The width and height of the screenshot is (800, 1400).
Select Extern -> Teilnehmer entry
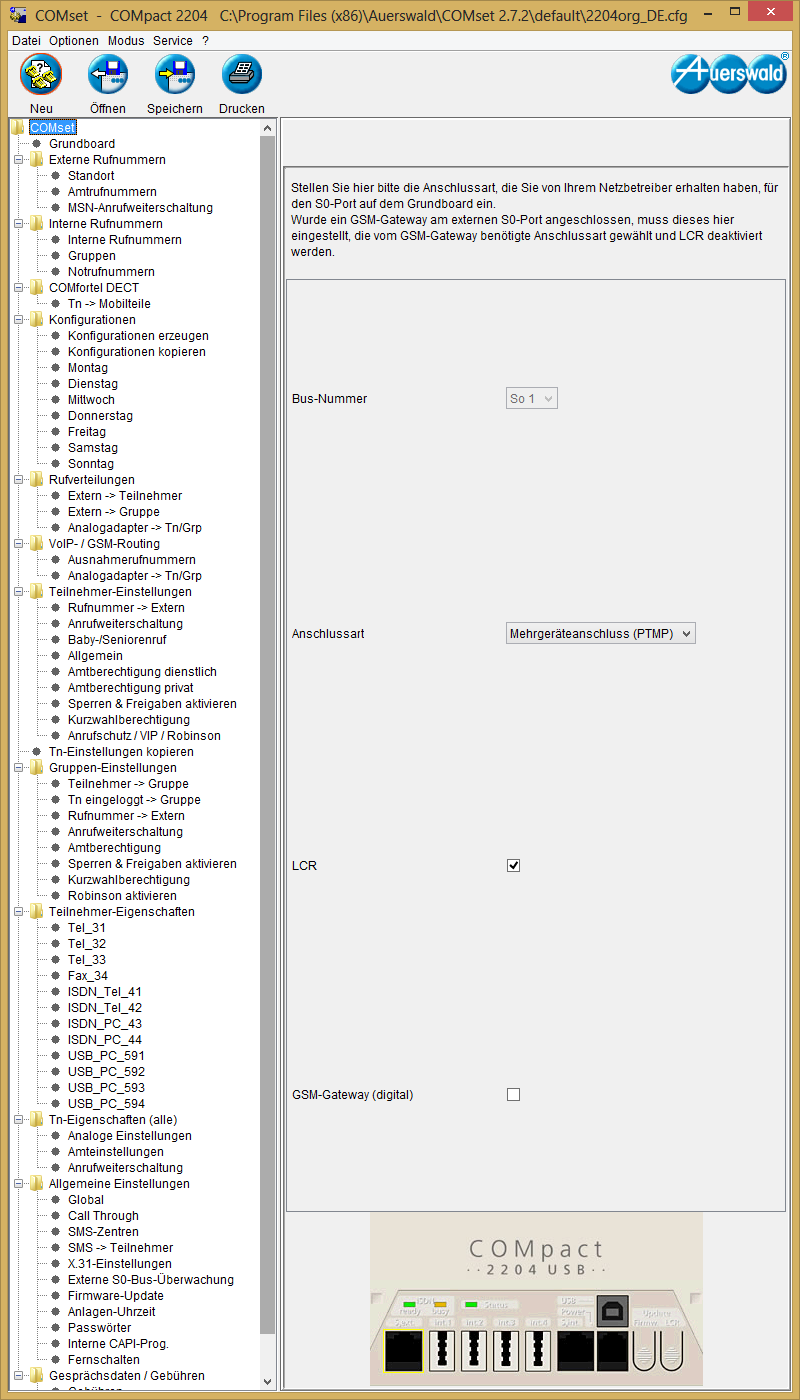[x=125, y=496]
